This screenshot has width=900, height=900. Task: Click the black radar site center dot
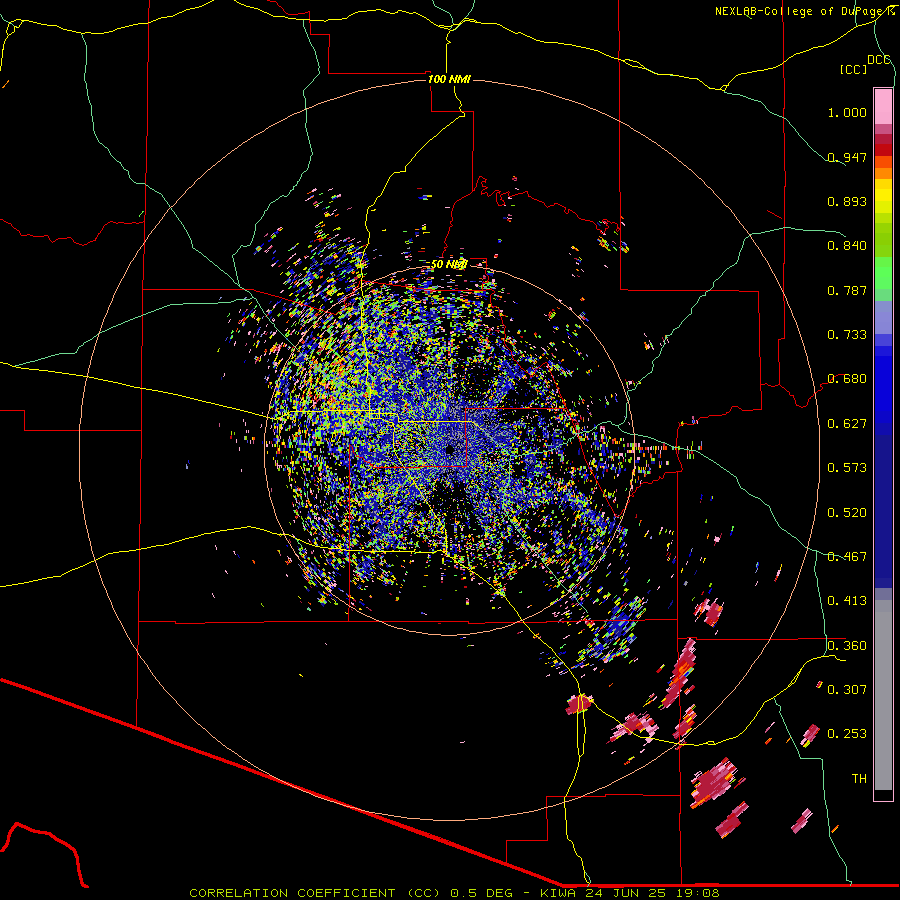coord(450,450)
